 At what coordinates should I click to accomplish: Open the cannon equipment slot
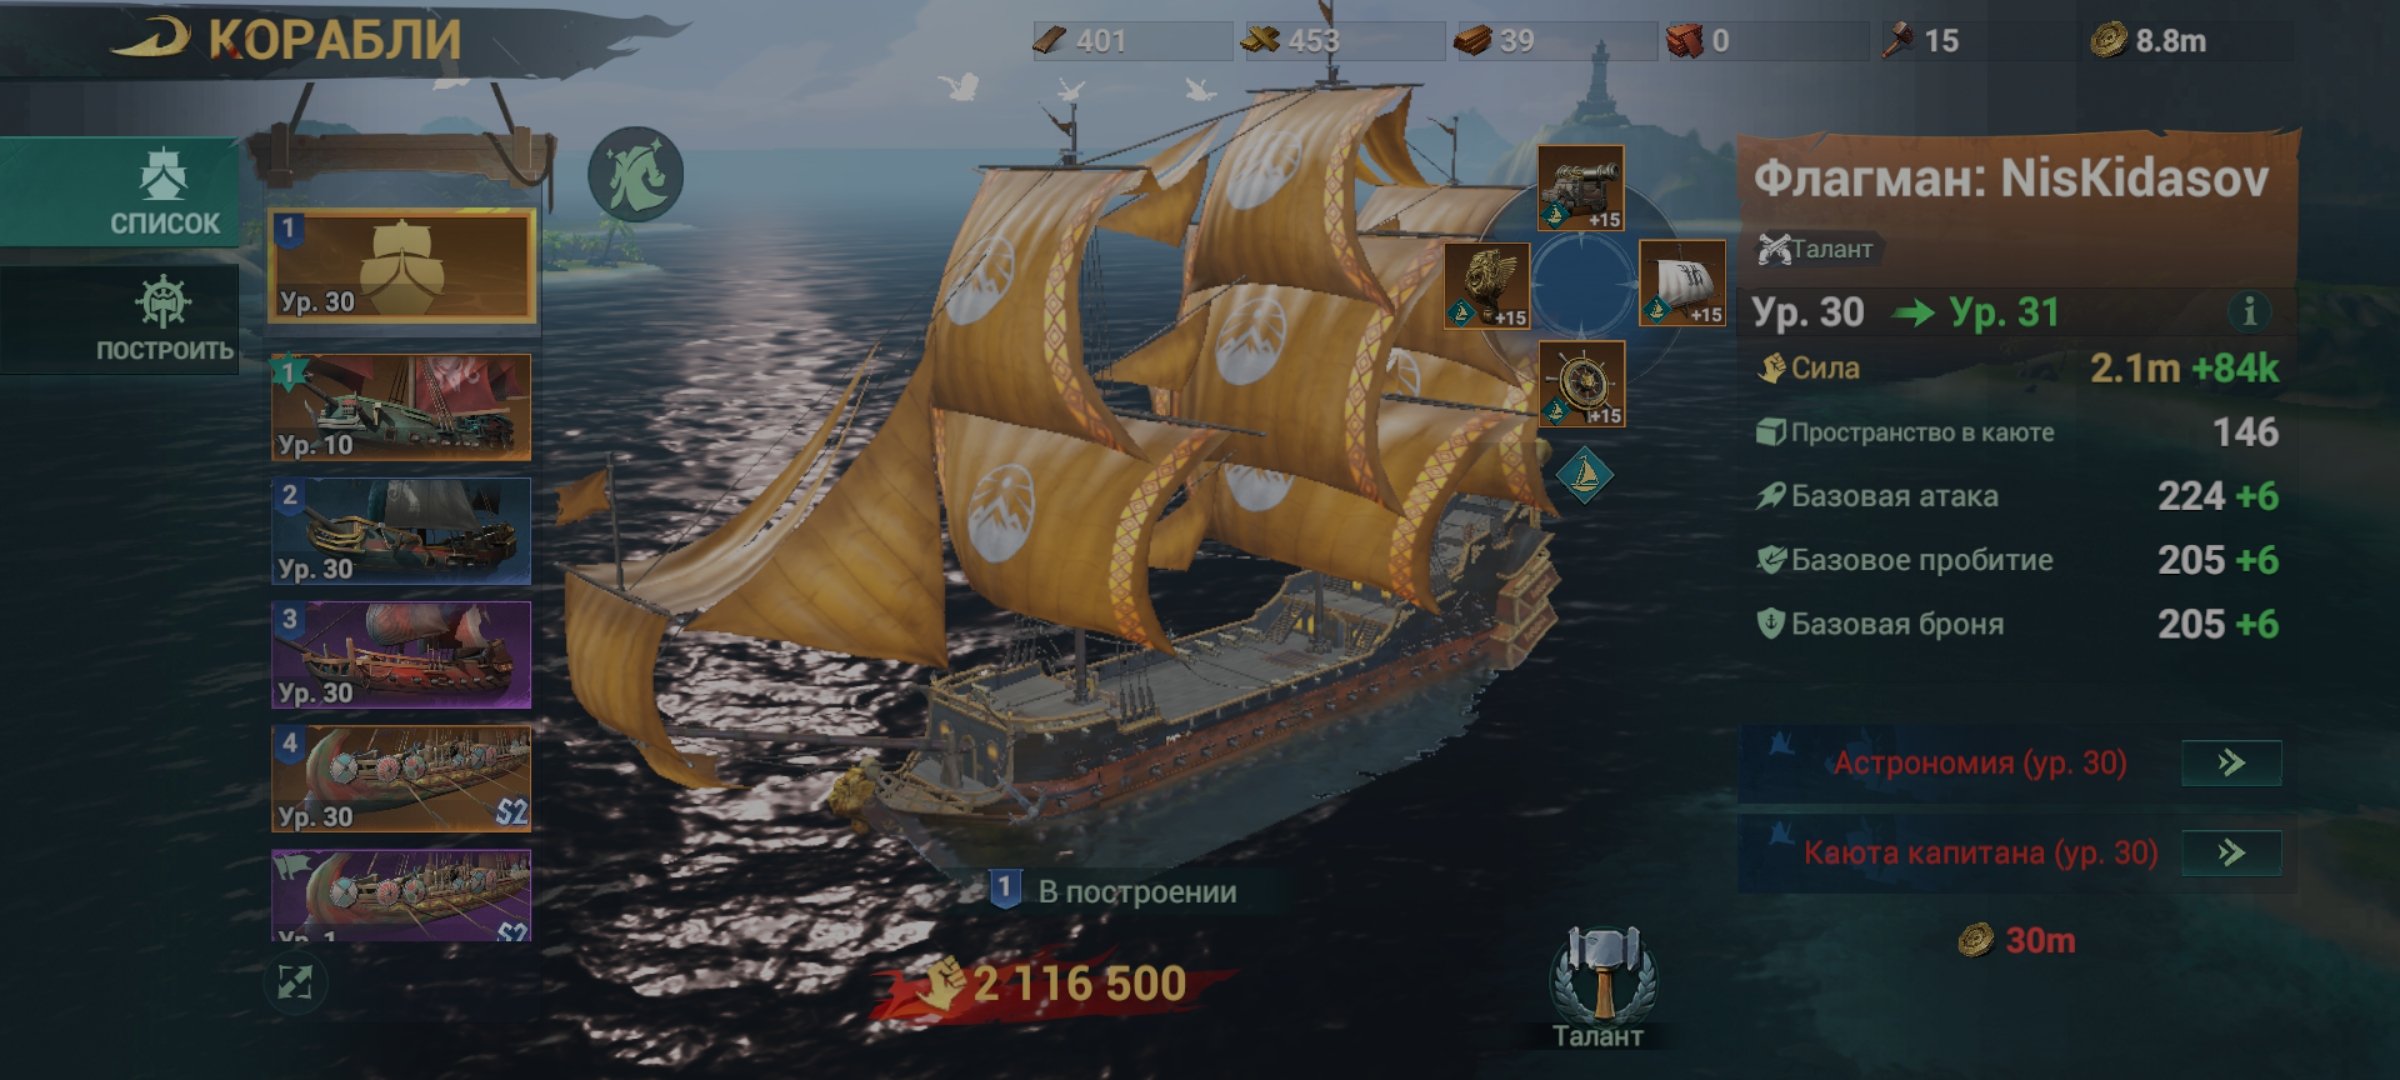[1580, 188]
